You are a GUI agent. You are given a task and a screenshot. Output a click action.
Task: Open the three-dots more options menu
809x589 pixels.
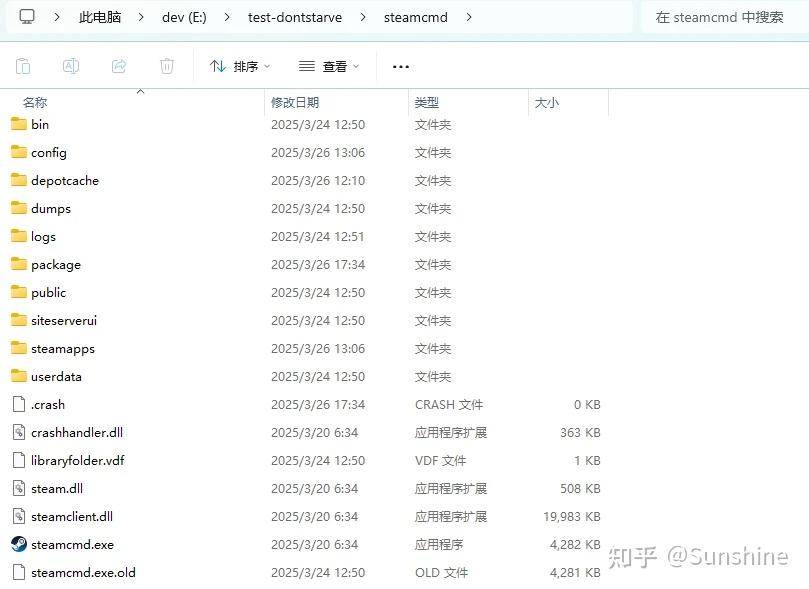[401, 67]
